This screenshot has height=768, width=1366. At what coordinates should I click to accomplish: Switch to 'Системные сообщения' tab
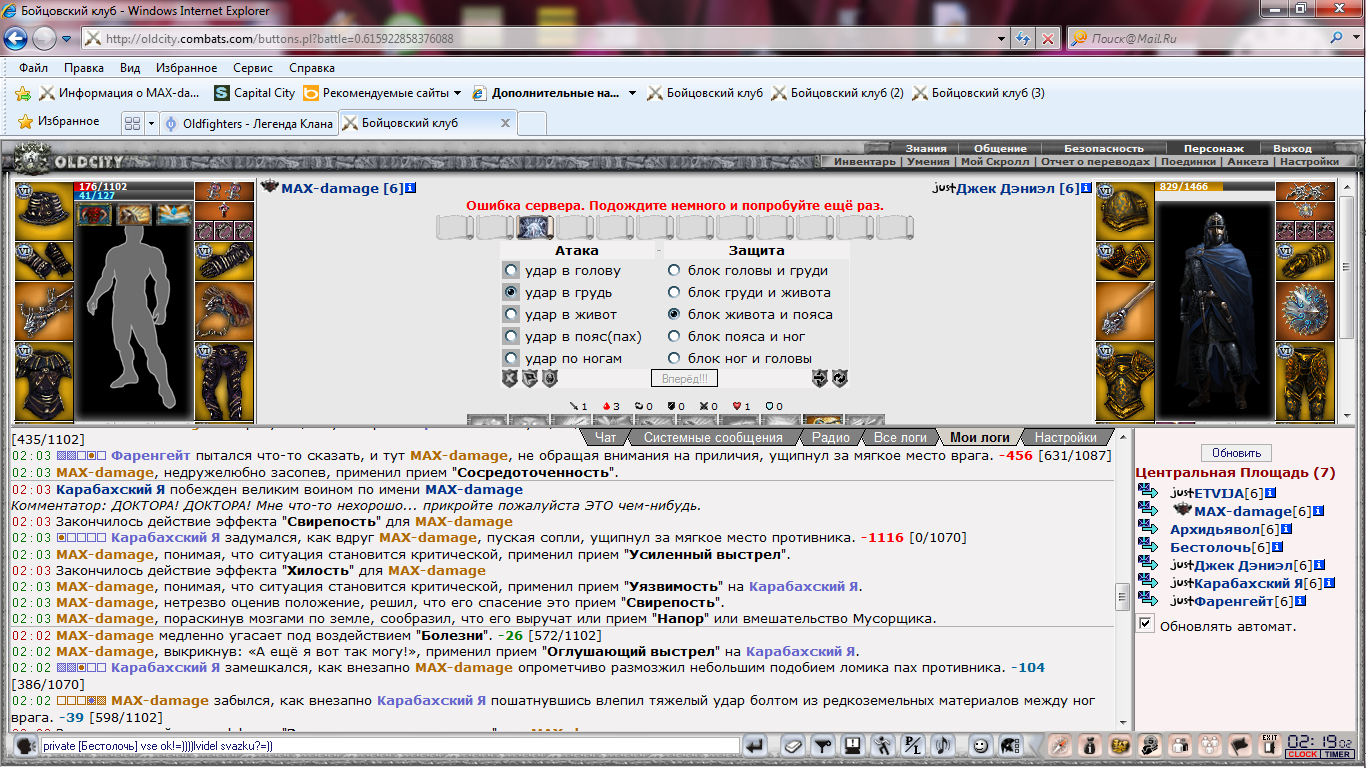[713, 437]
